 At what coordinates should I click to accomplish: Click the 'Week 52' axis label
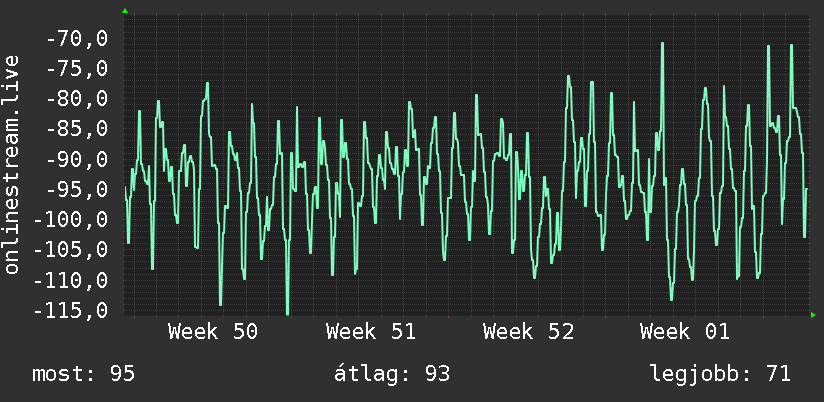pyautogui.click(x=528, y=332)
